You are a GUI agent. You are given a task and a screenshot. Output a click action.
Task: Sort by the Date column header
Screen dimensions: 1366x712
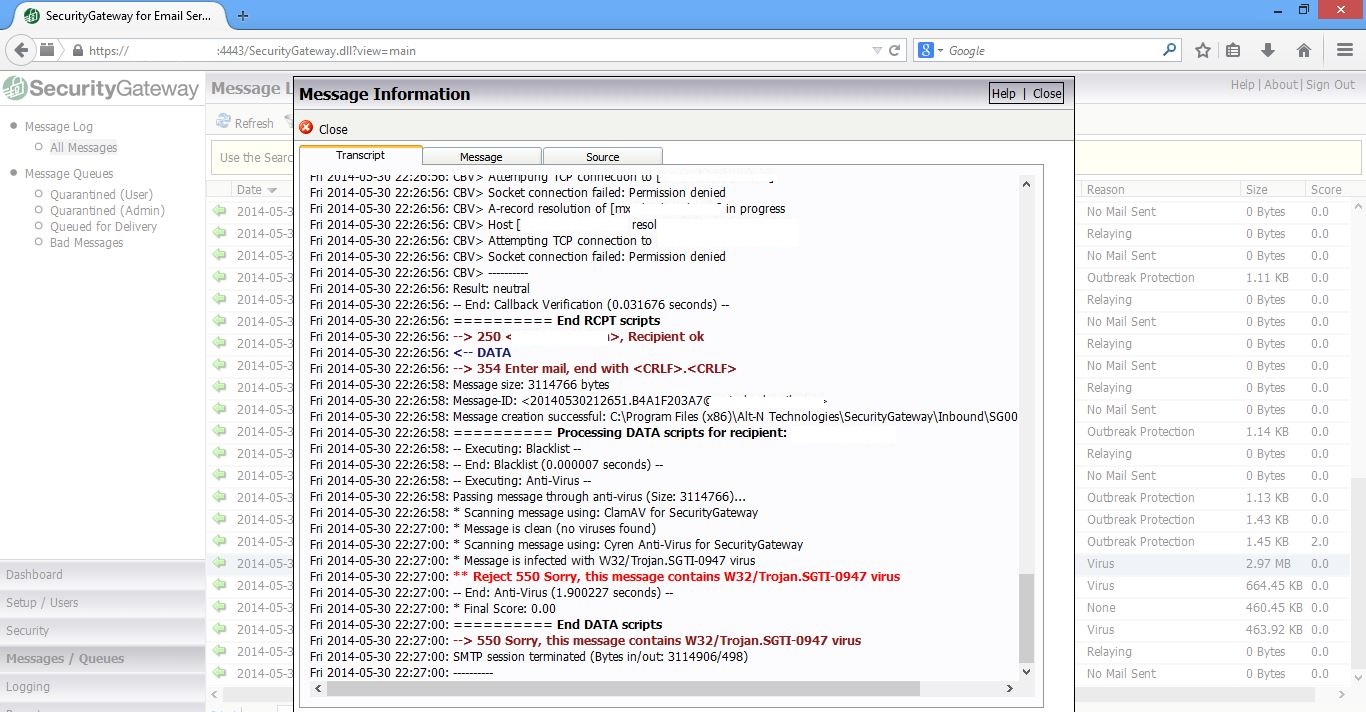pos(249,189)
